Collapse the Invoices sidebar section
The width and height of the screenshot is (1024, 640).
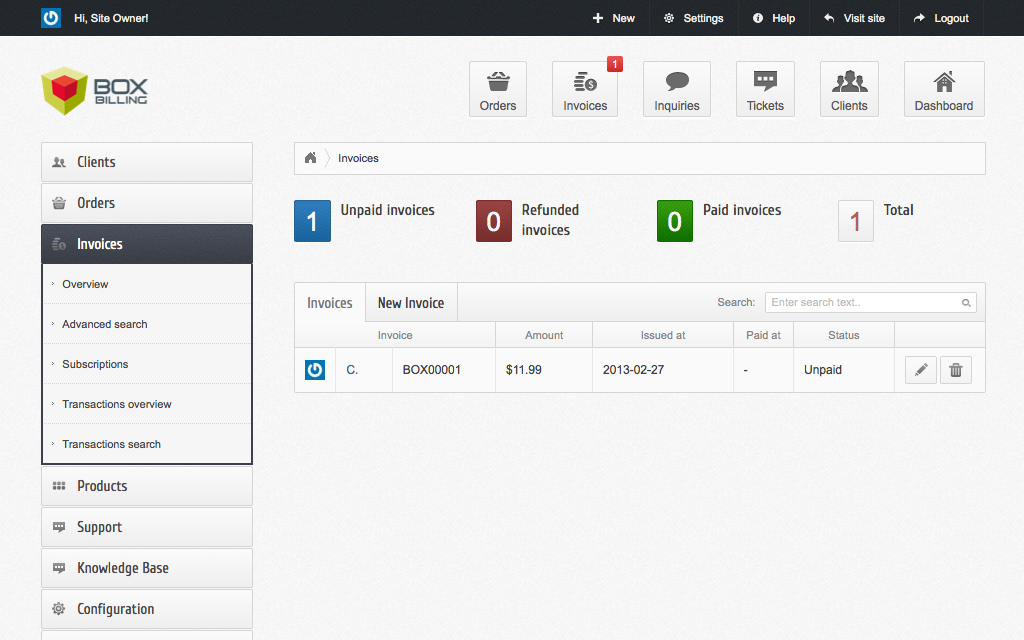pyautogui.click(x=147, y=244)
